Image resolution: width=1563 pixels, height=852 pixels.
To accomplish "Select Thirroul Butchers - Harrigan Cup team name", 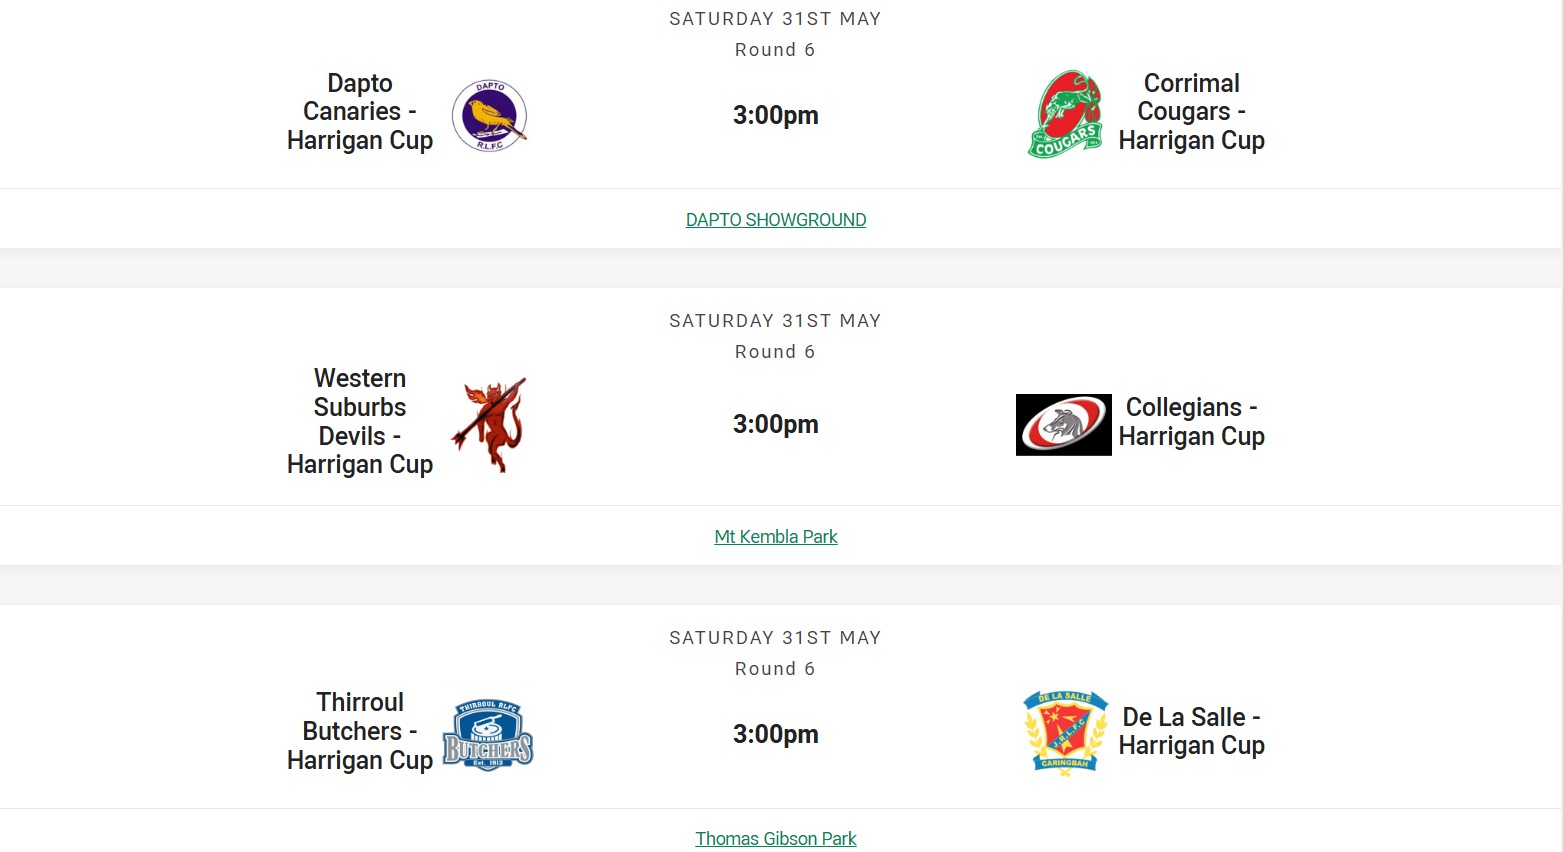I will click(360, 731).
